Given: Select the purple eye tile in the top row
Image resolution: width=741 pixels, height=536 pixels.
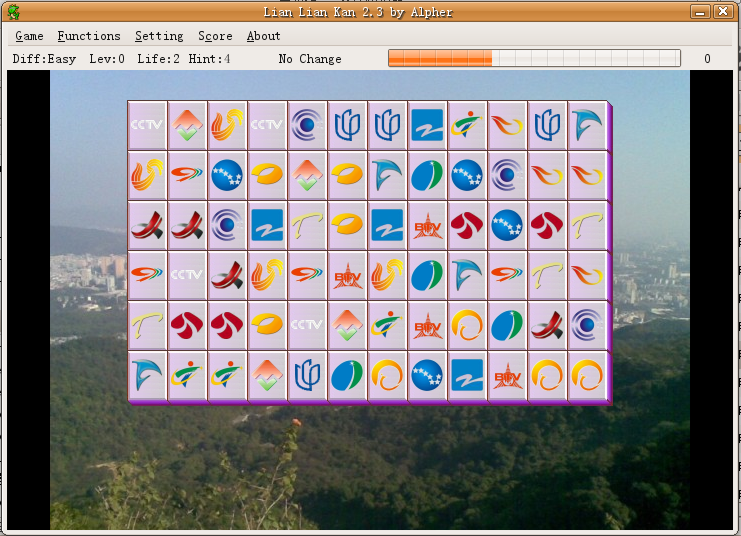Looking at the screenshot, I should [307, 125].
